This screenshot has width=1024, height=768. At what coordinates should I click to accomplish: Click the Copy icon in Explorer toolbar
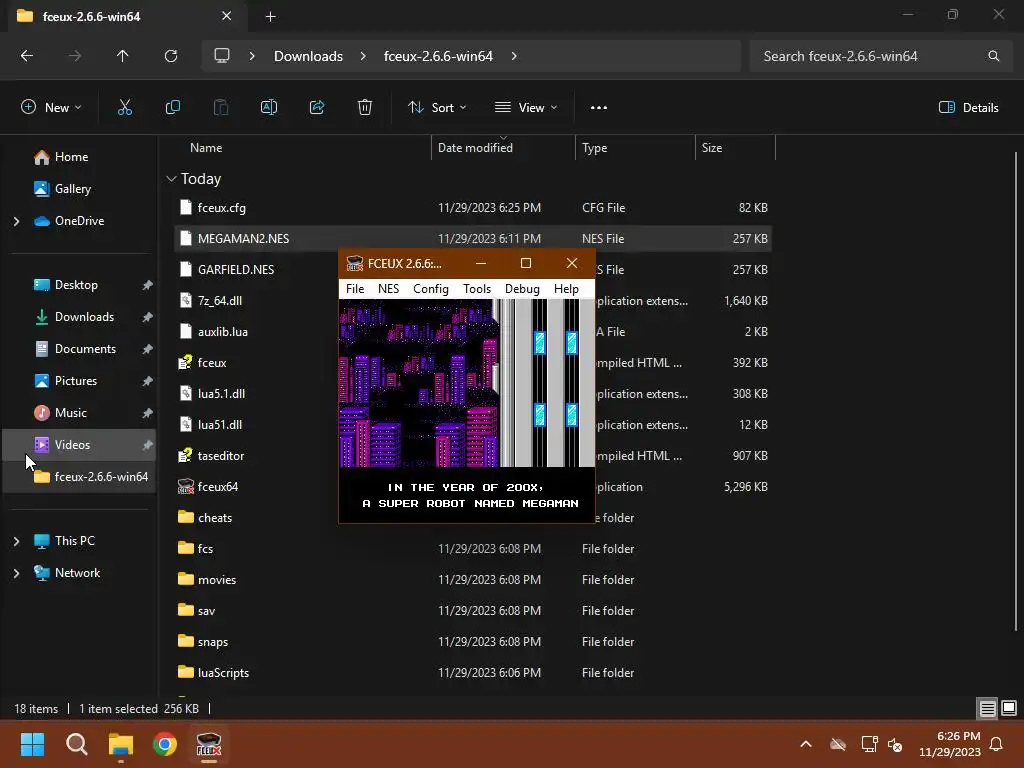(172, 108)
